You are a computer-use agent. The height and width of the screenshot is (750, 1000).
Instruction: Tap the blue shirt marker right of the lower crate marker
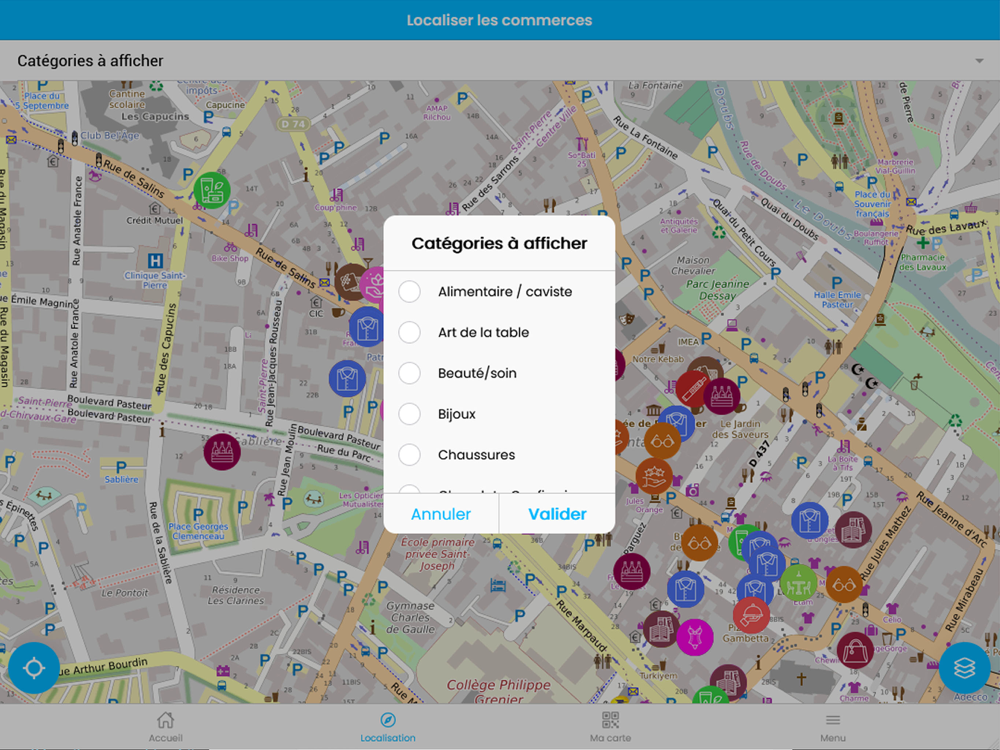click(686, 589)
